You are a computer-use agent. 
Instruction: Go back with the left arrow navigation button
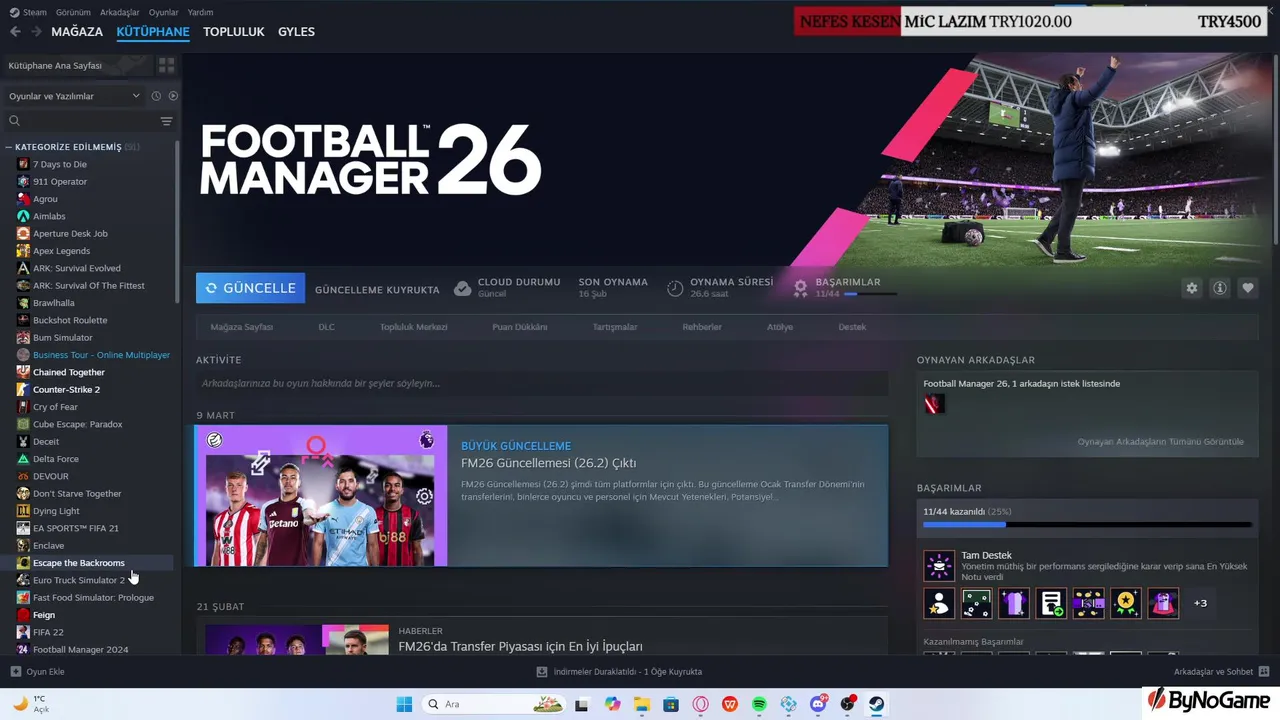coord(15,32)
